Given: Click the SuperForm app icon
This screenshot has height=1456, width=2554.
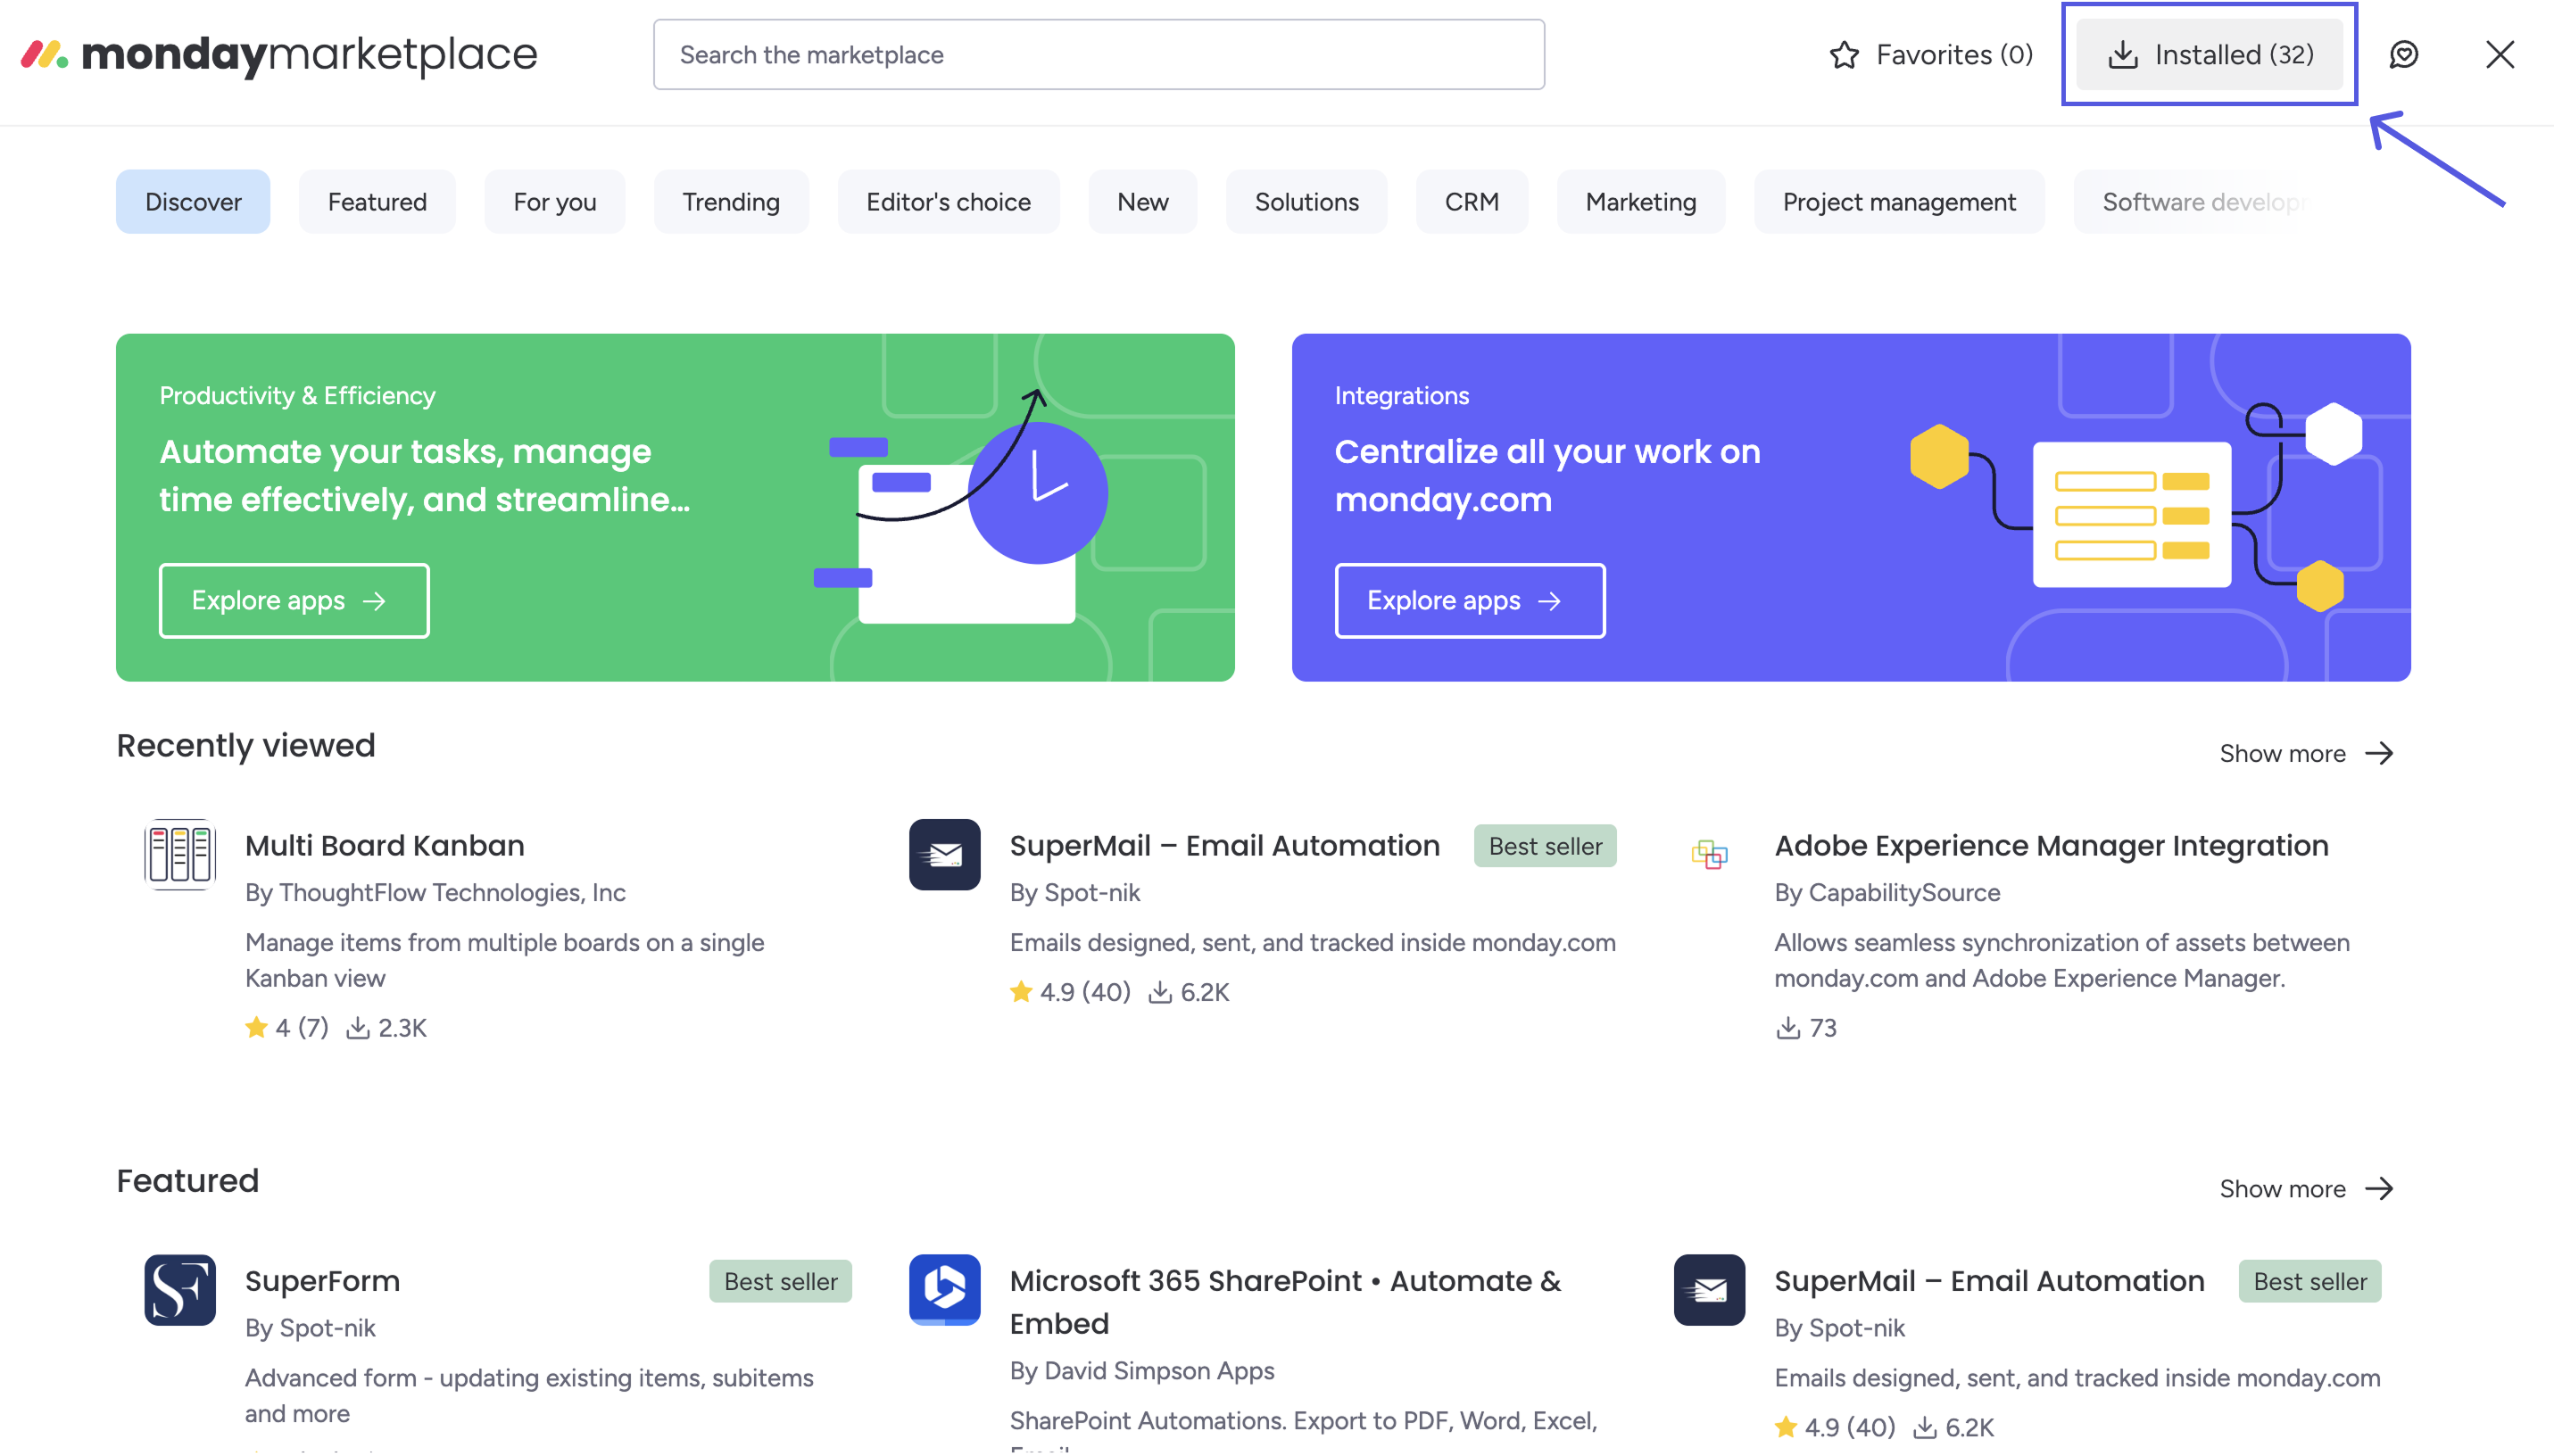Looking at the screenshot, I should pos(180,1290).
